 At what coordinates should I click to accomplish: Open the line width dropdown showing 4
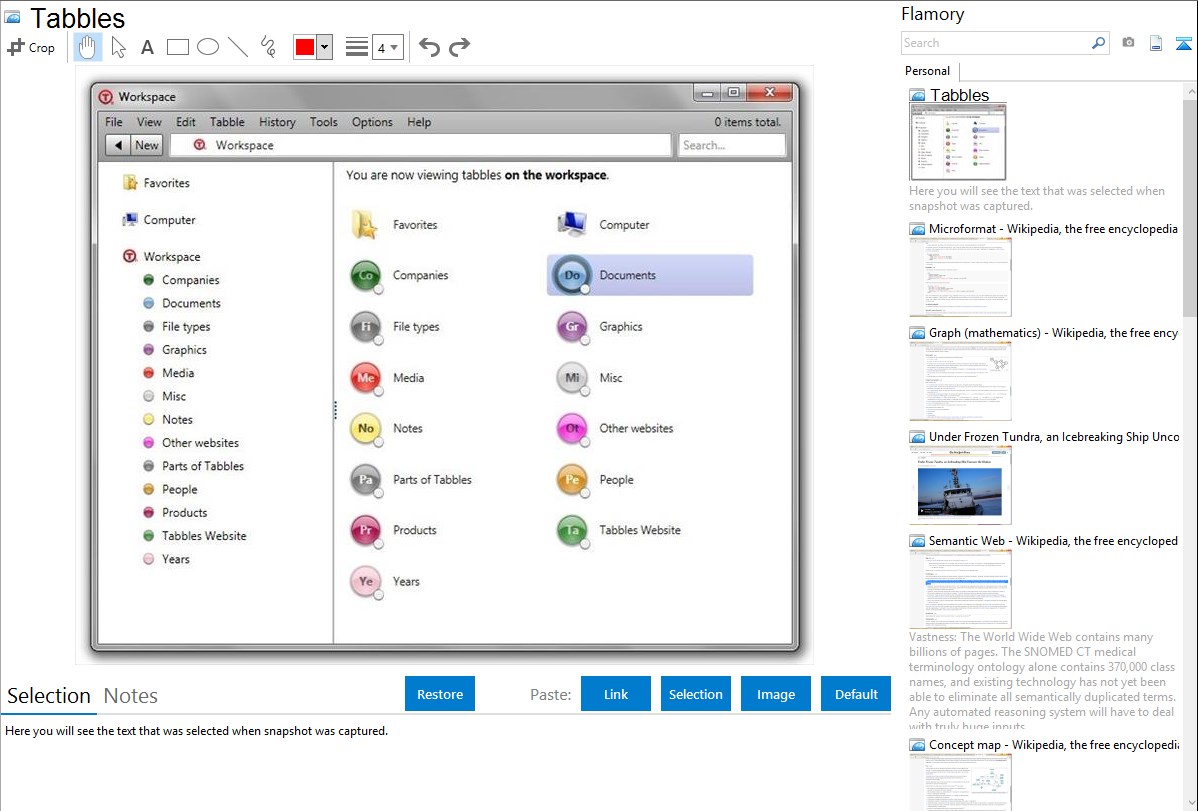[x=387, y=47]
